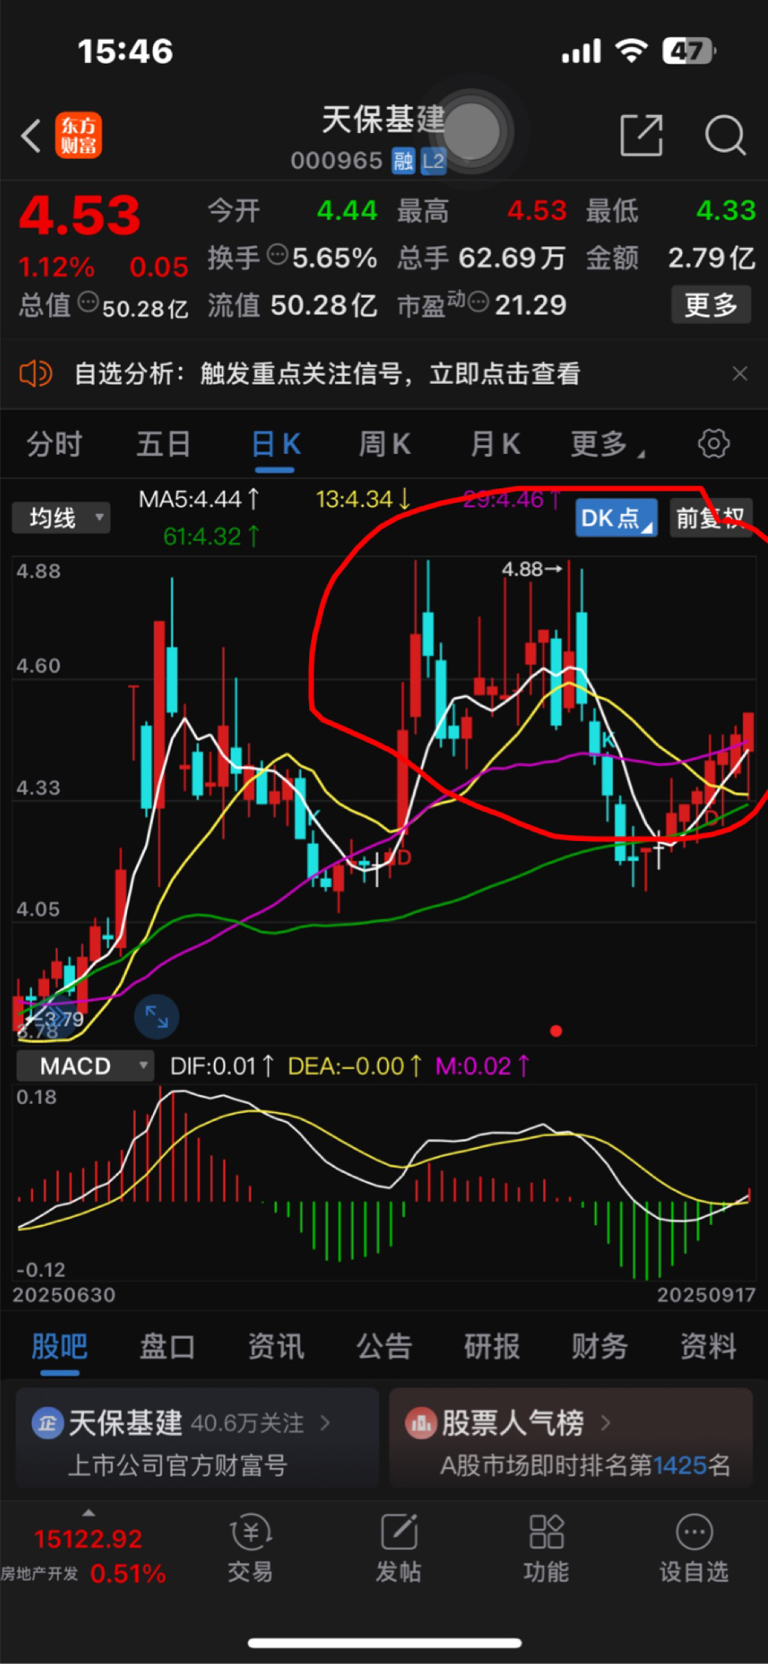Viewport: 768px width, 1664px height.
Task: Tap the 融 margin badge
Action: tap(403, 161)
